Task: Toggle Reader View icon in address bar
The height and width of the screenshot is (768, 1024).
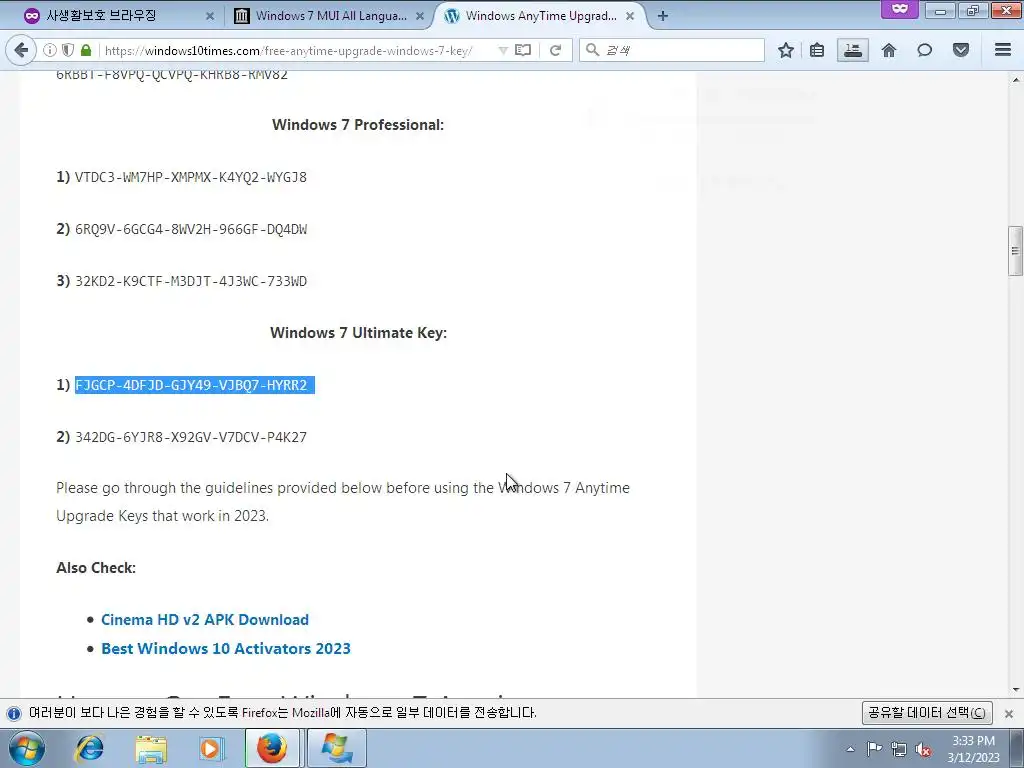Action: (523, 50)
